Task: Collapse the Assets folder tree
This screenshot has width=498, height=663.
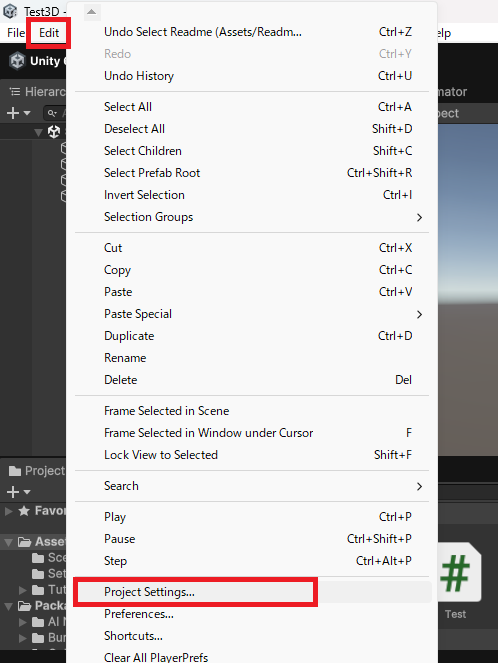Action: 8,542
